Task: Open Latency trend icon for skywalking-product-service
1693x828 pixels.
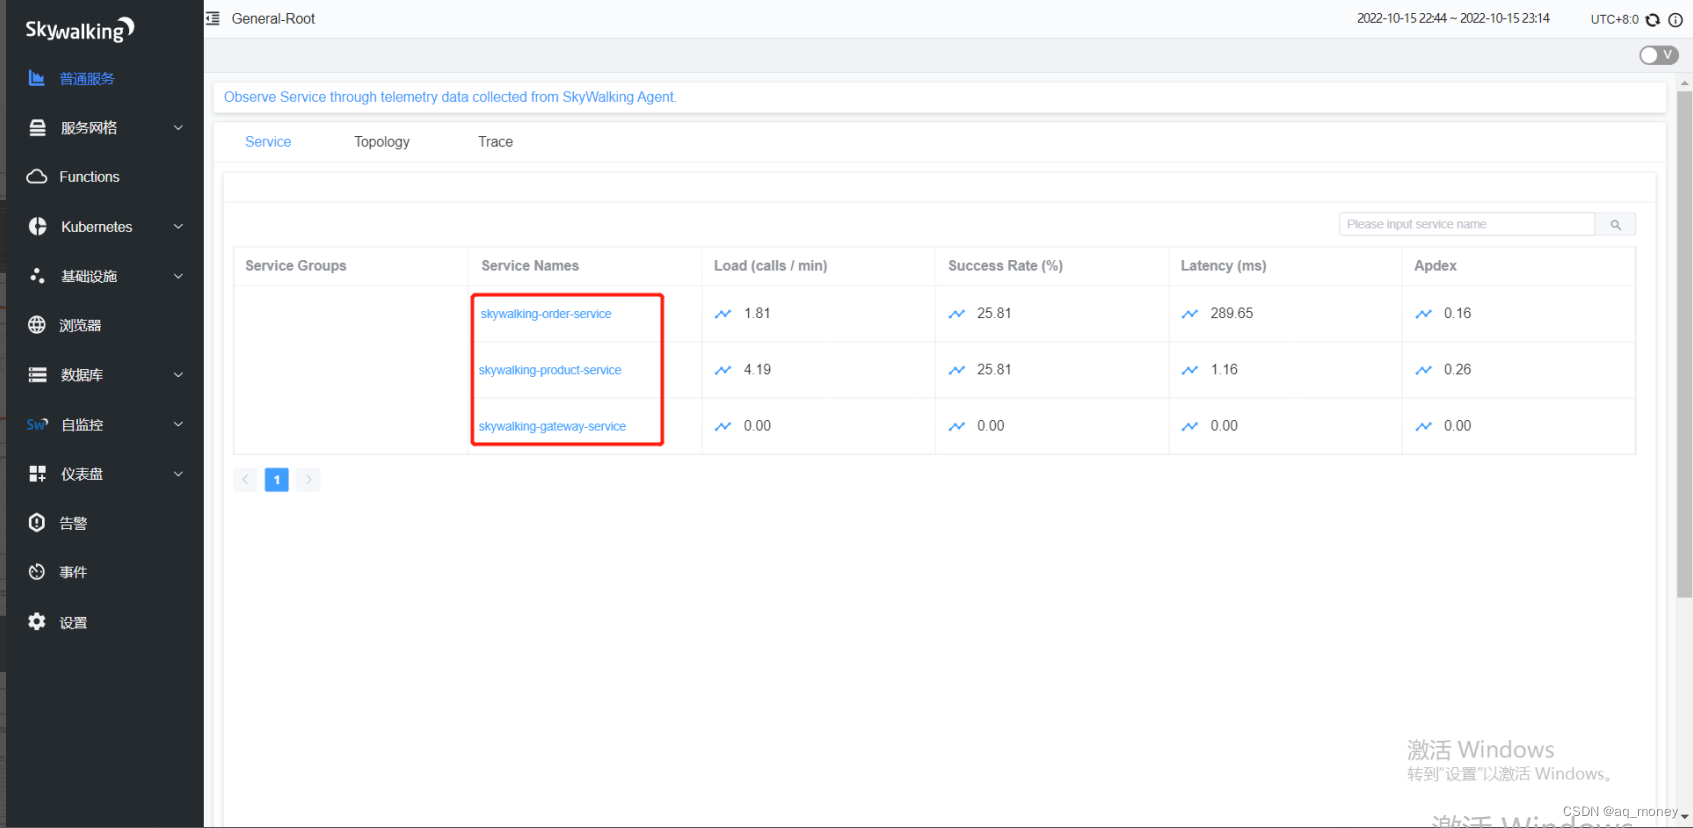Action: (x=1190, y=370)
